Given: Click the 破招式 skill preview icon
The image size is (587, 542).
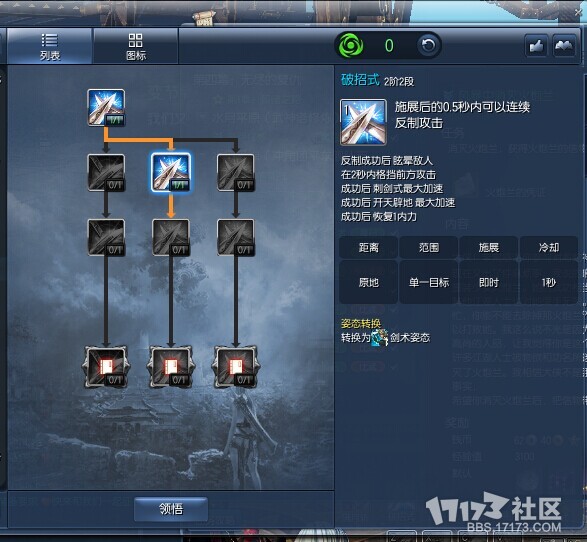Looking at the screenshot, I should pos(363,122).
